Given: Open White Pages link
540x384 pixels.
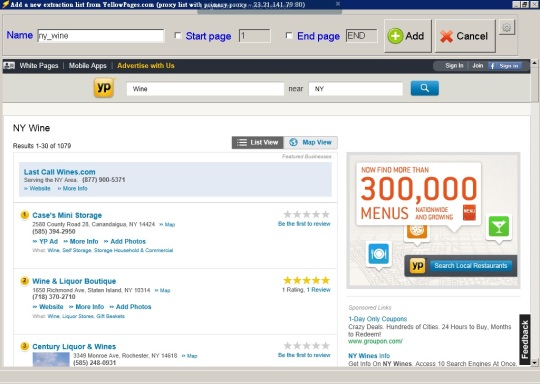Looking at the screenshot, I should pos(39,65).
